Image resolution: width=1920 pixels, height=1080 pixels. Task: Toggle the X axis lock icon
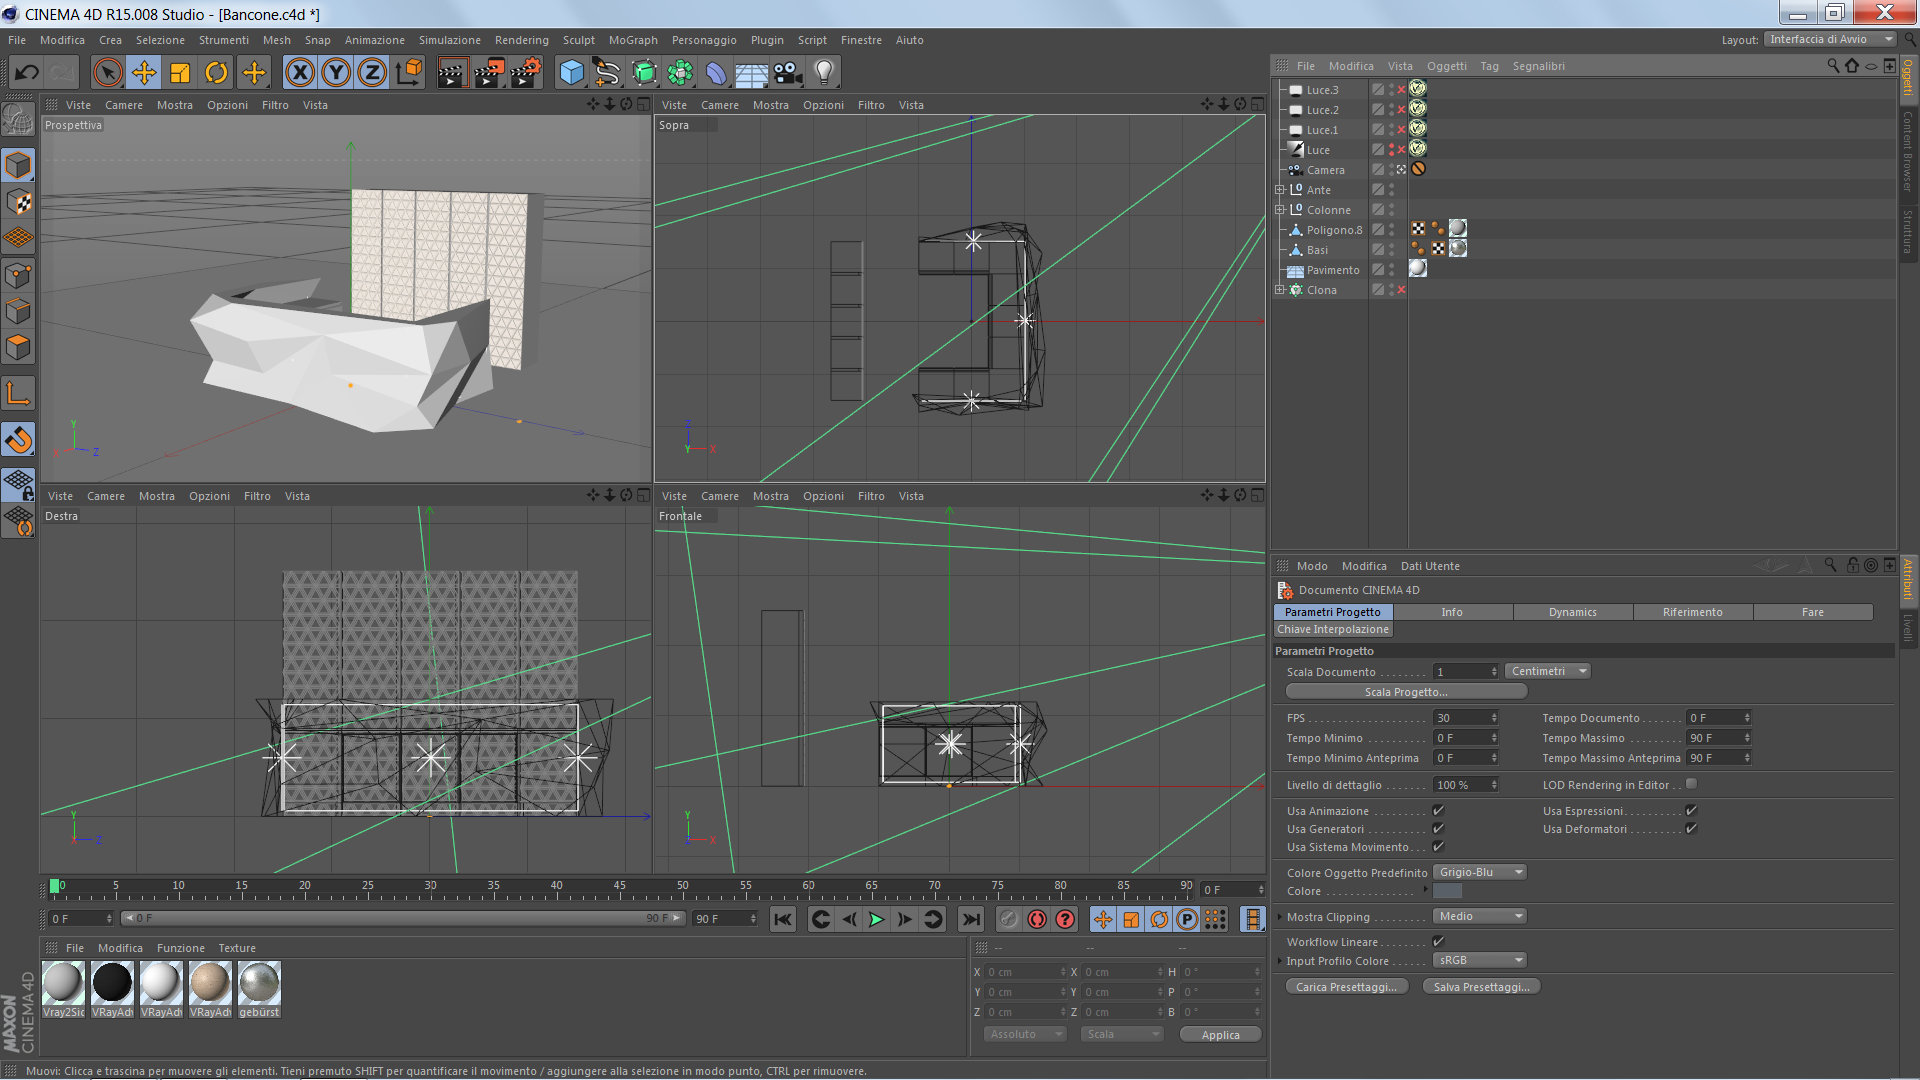pos(299,73)
